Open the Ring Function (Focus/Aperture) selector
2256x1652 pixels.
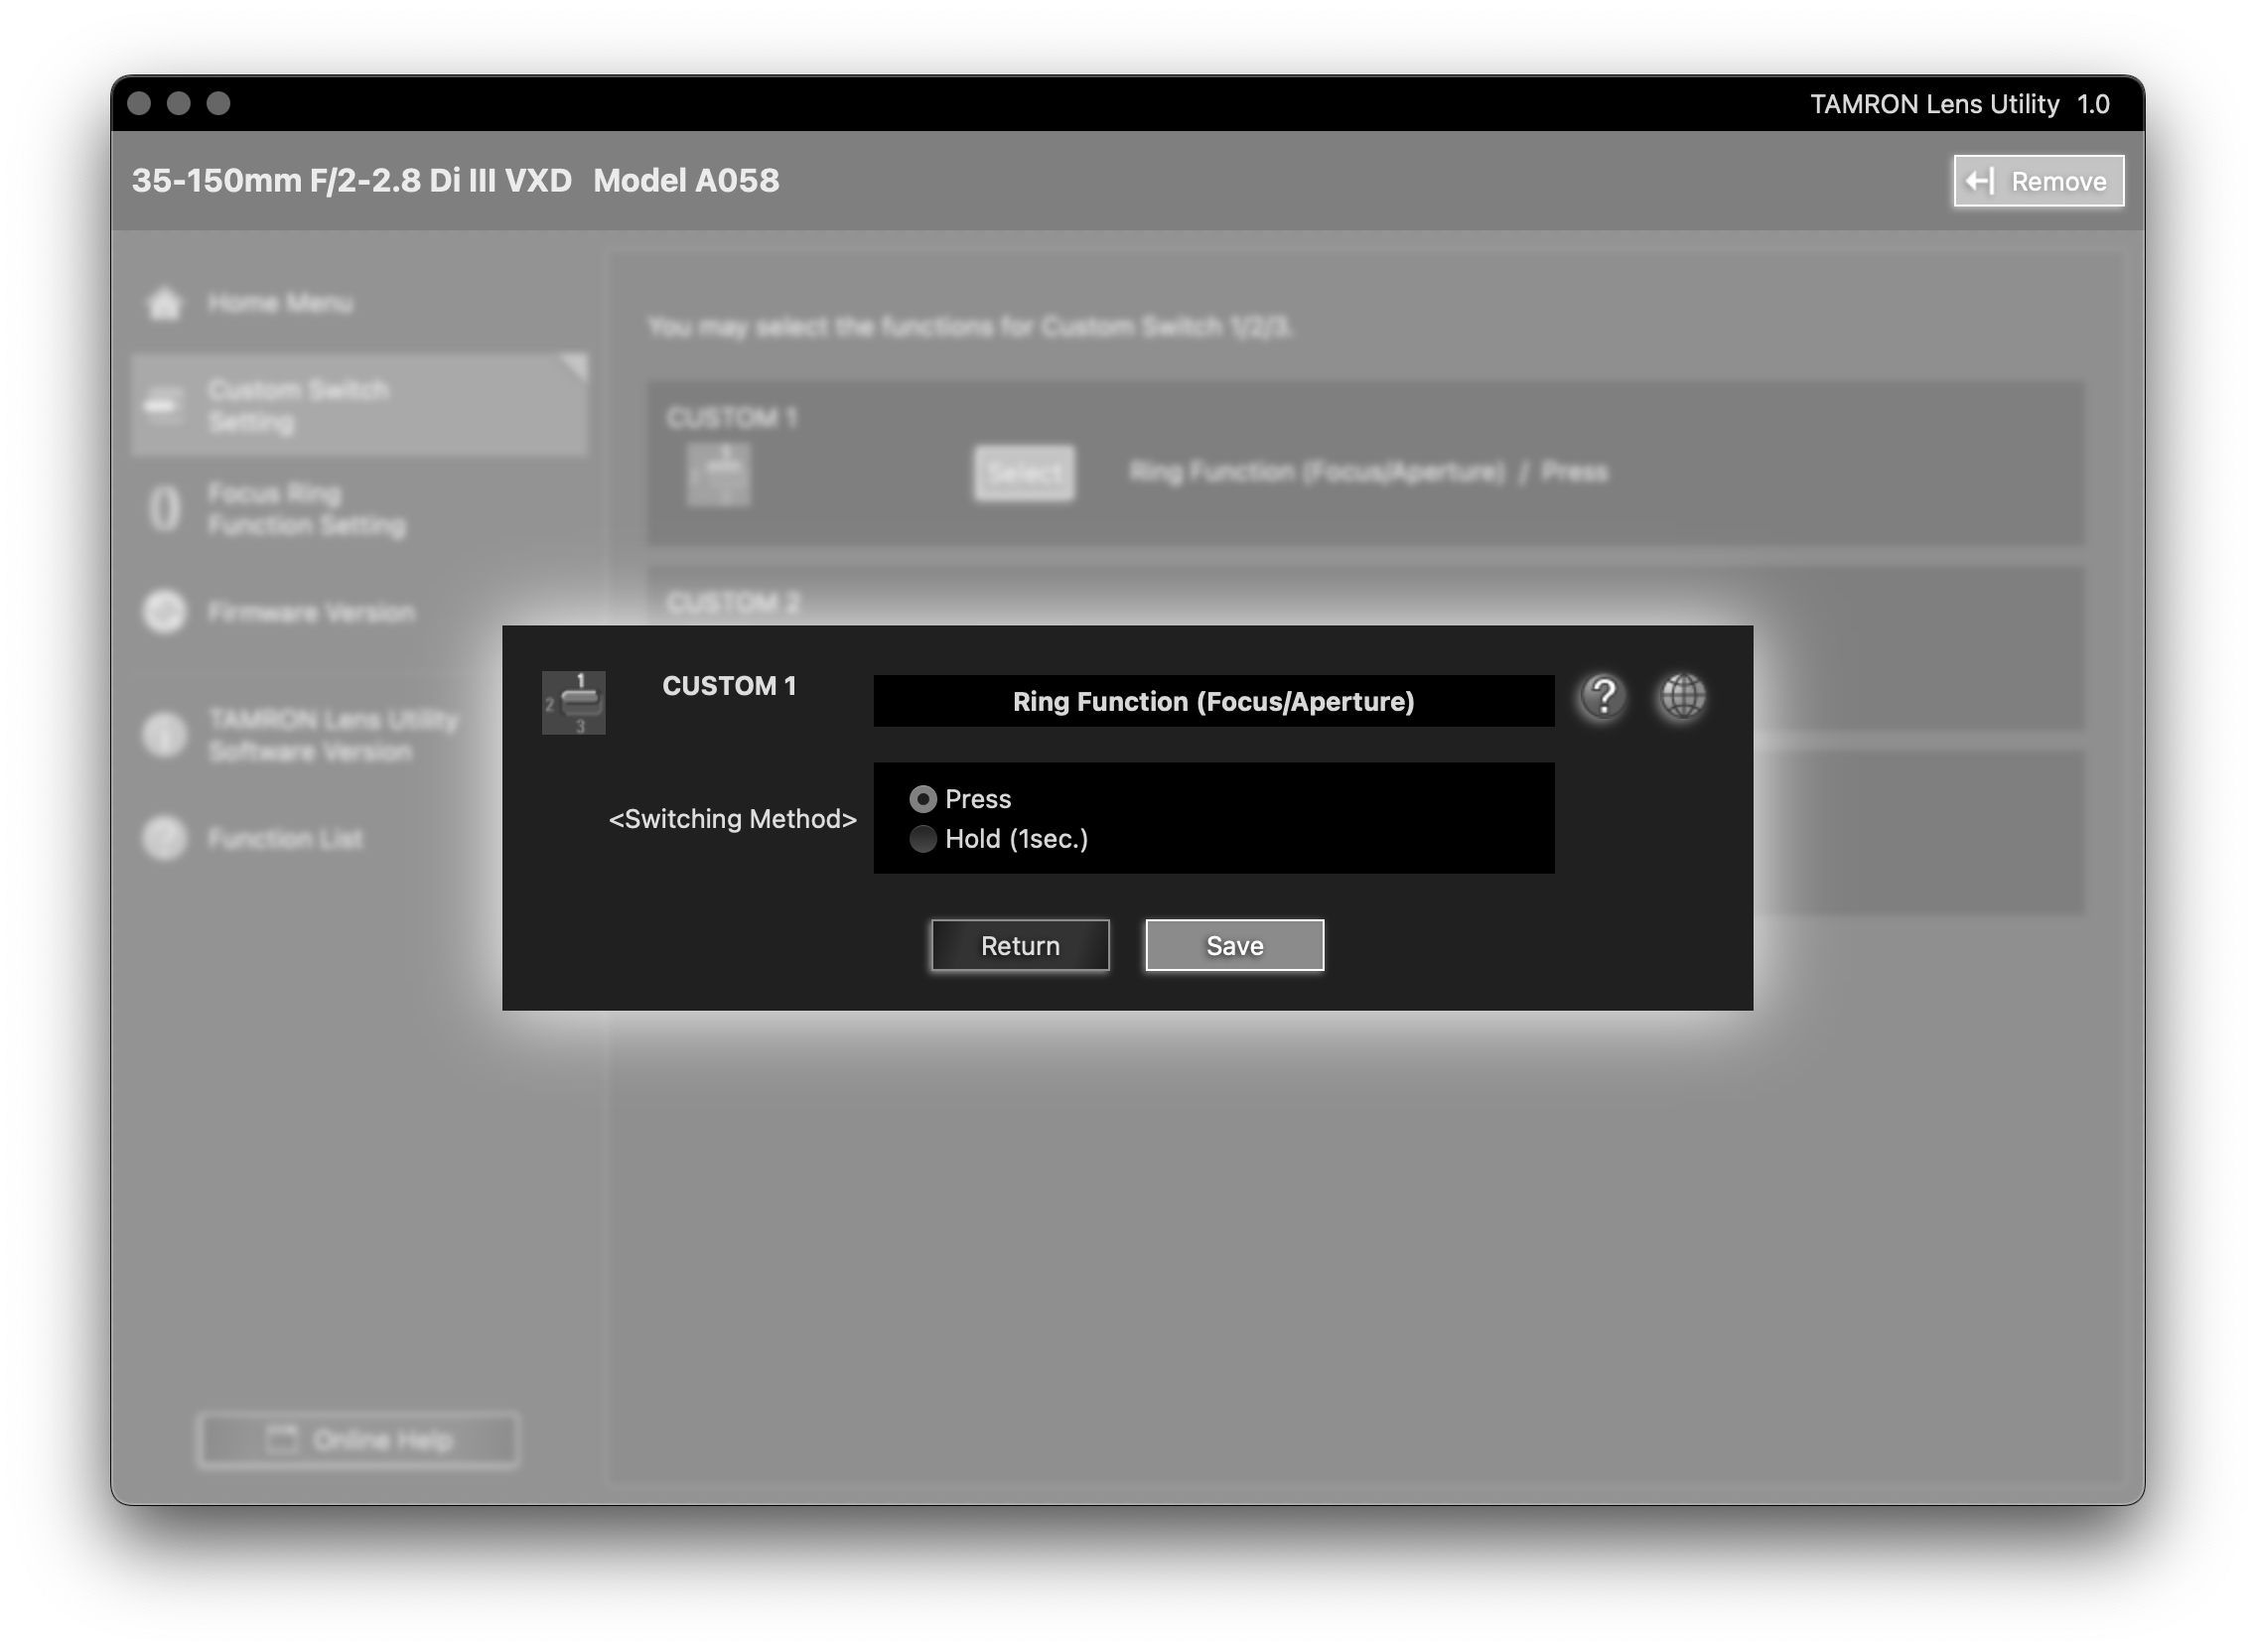click(1213, 702)
